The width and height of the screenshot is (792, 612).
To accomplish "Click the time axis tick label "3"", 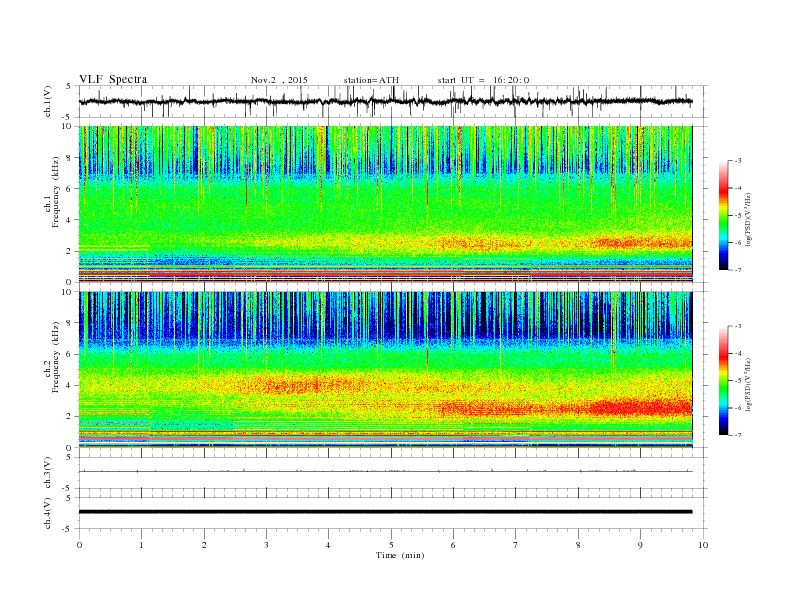I will tap(266, 545).
